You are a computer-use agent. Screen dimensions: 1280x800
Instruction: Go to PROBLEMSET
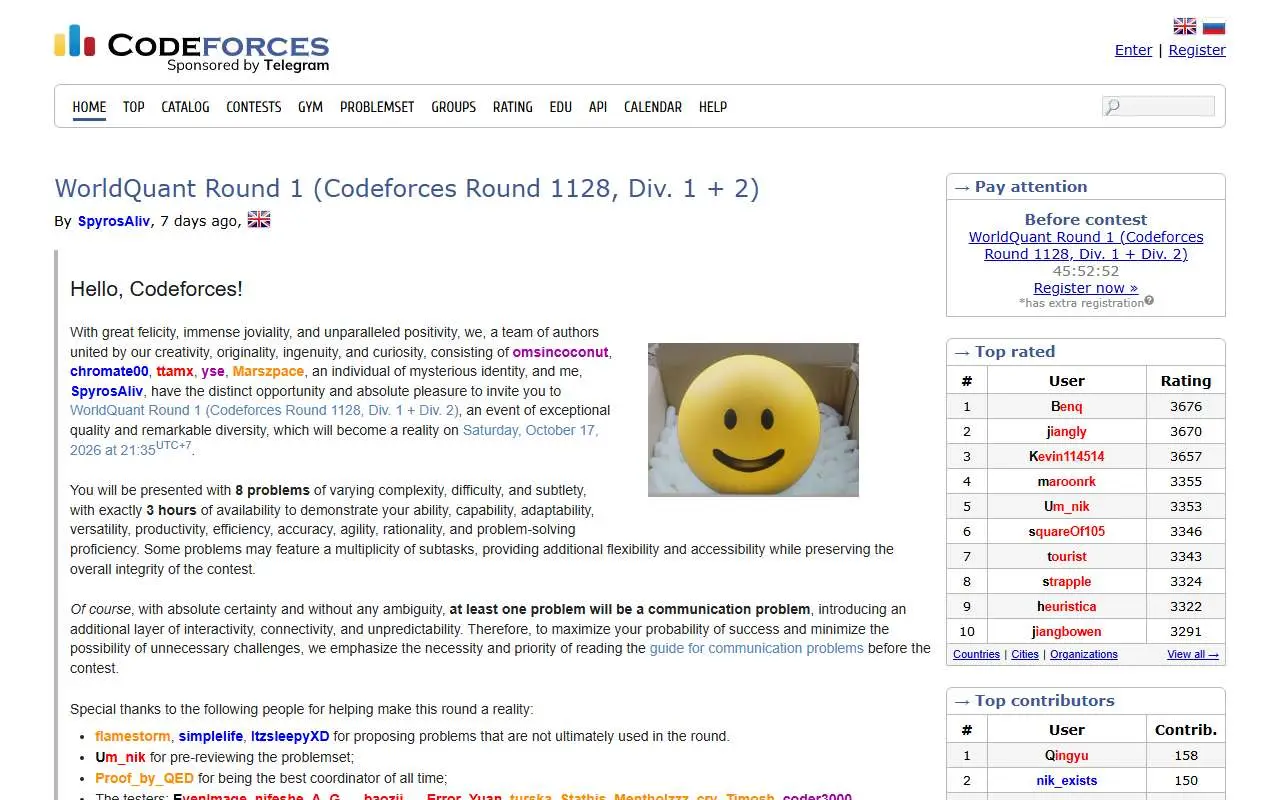click(x=377, y=107)
